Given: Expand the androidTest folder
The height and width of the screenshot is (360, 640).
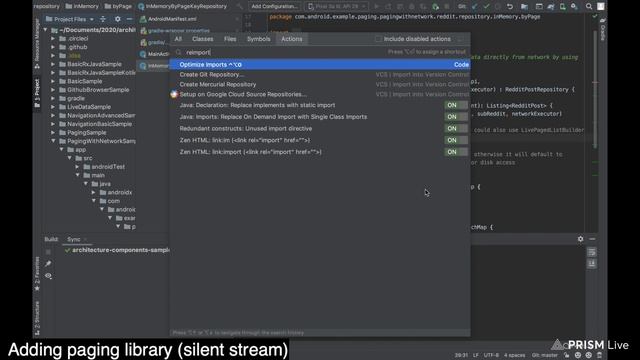Looking at the screenshot, I should tap(78, 167).
